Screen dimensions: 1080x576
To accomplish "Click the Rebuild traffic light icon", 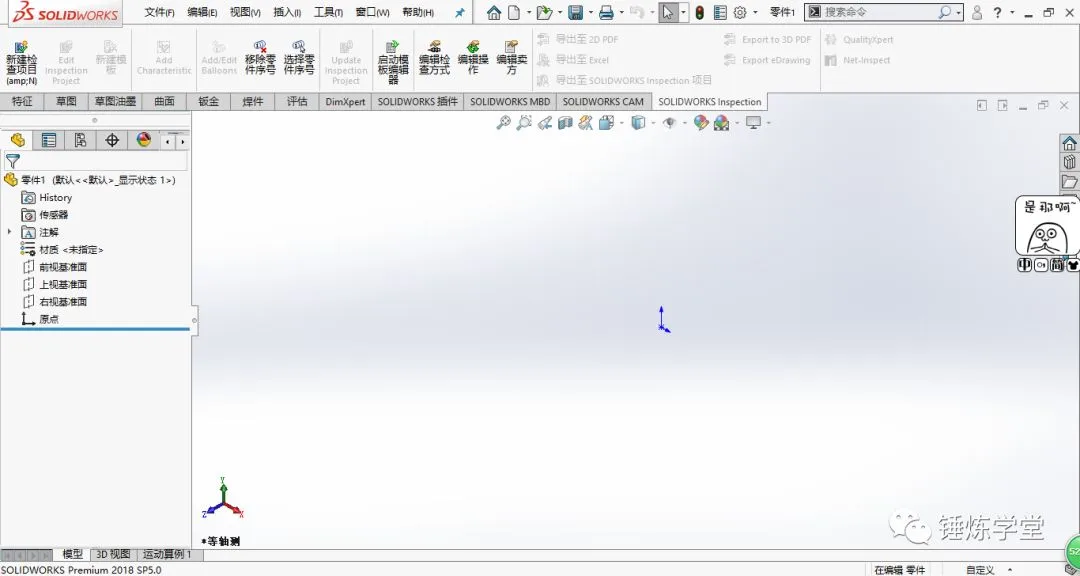I will coord(699,12).
